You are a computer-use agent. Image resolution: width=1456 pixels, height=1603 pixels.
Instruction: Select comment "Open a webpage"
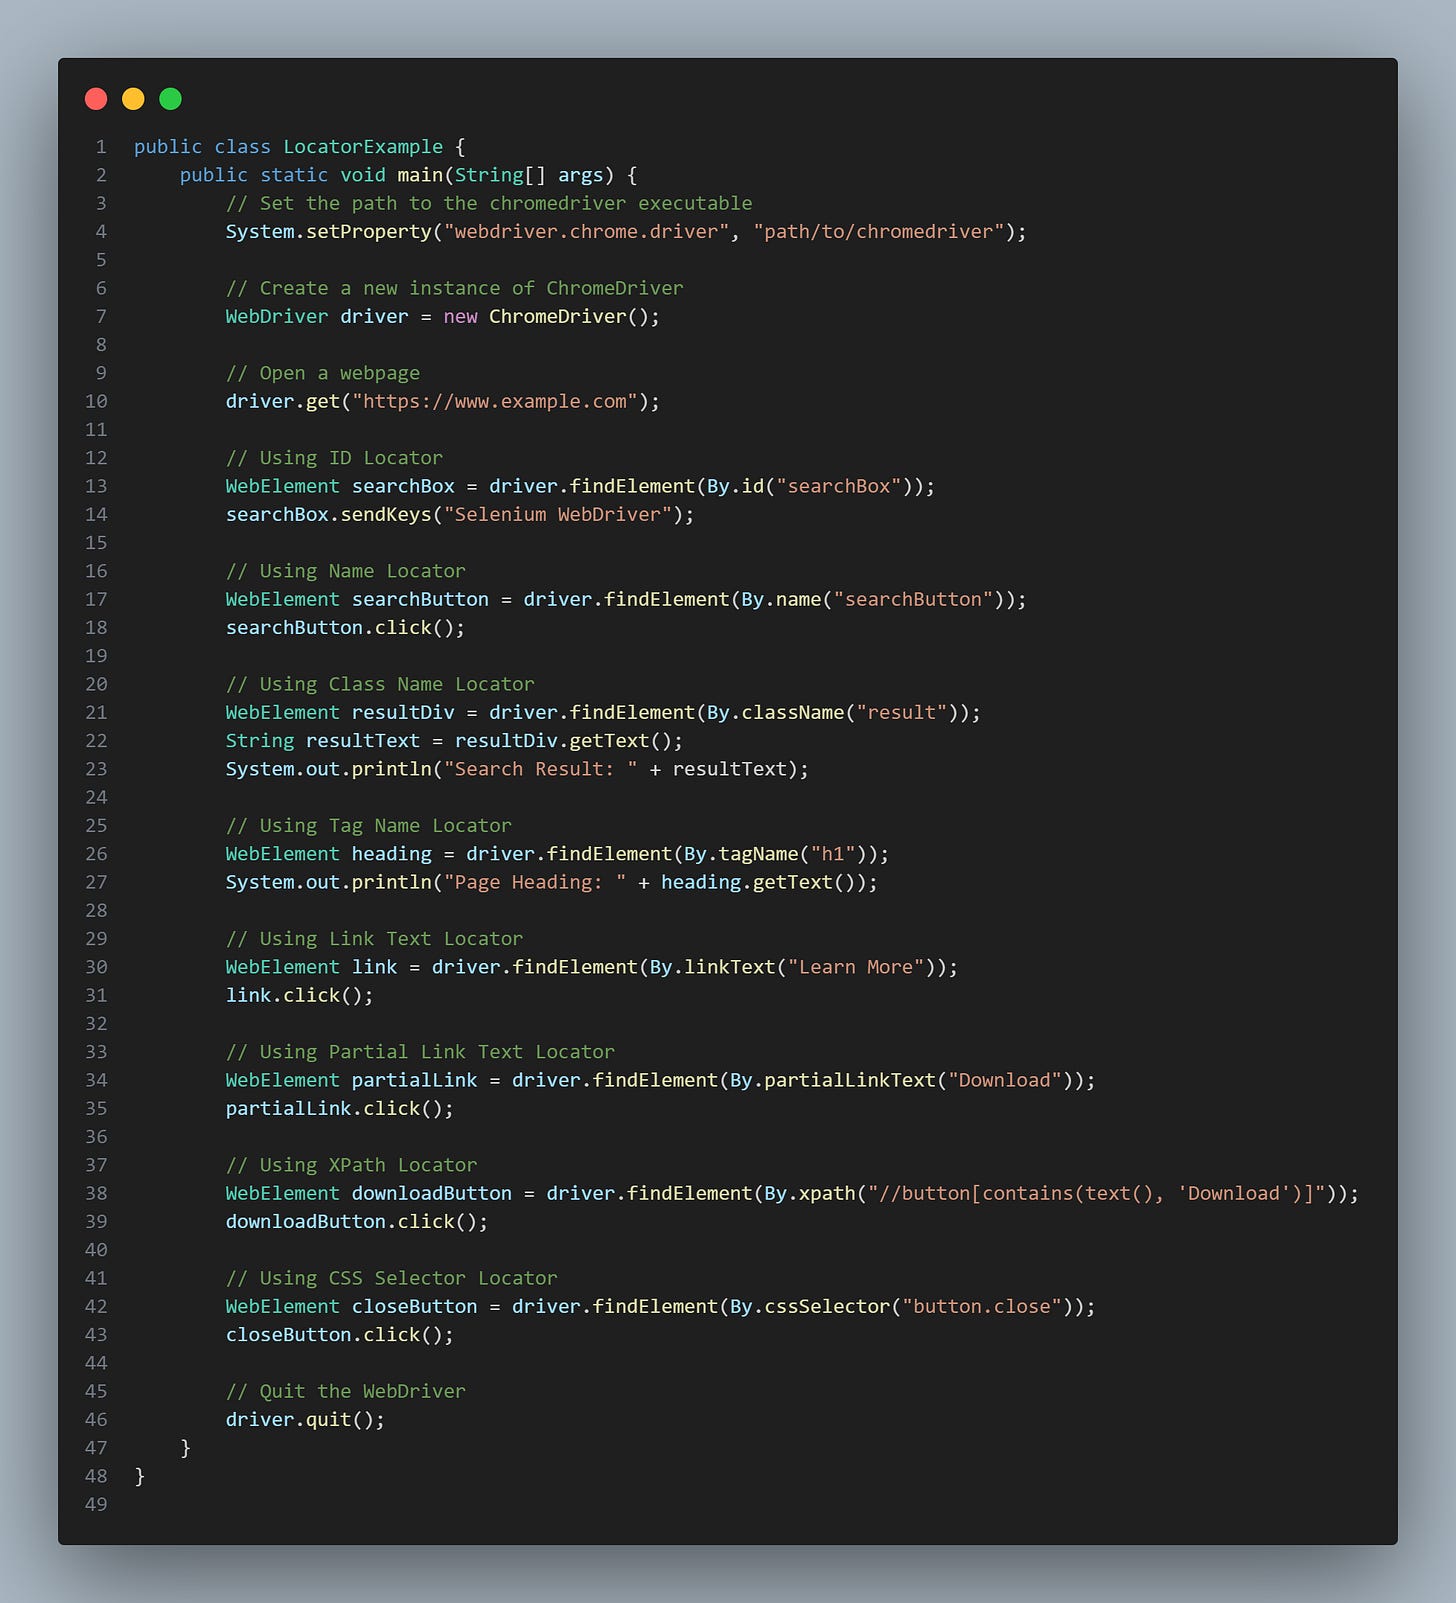coord(323,373)
